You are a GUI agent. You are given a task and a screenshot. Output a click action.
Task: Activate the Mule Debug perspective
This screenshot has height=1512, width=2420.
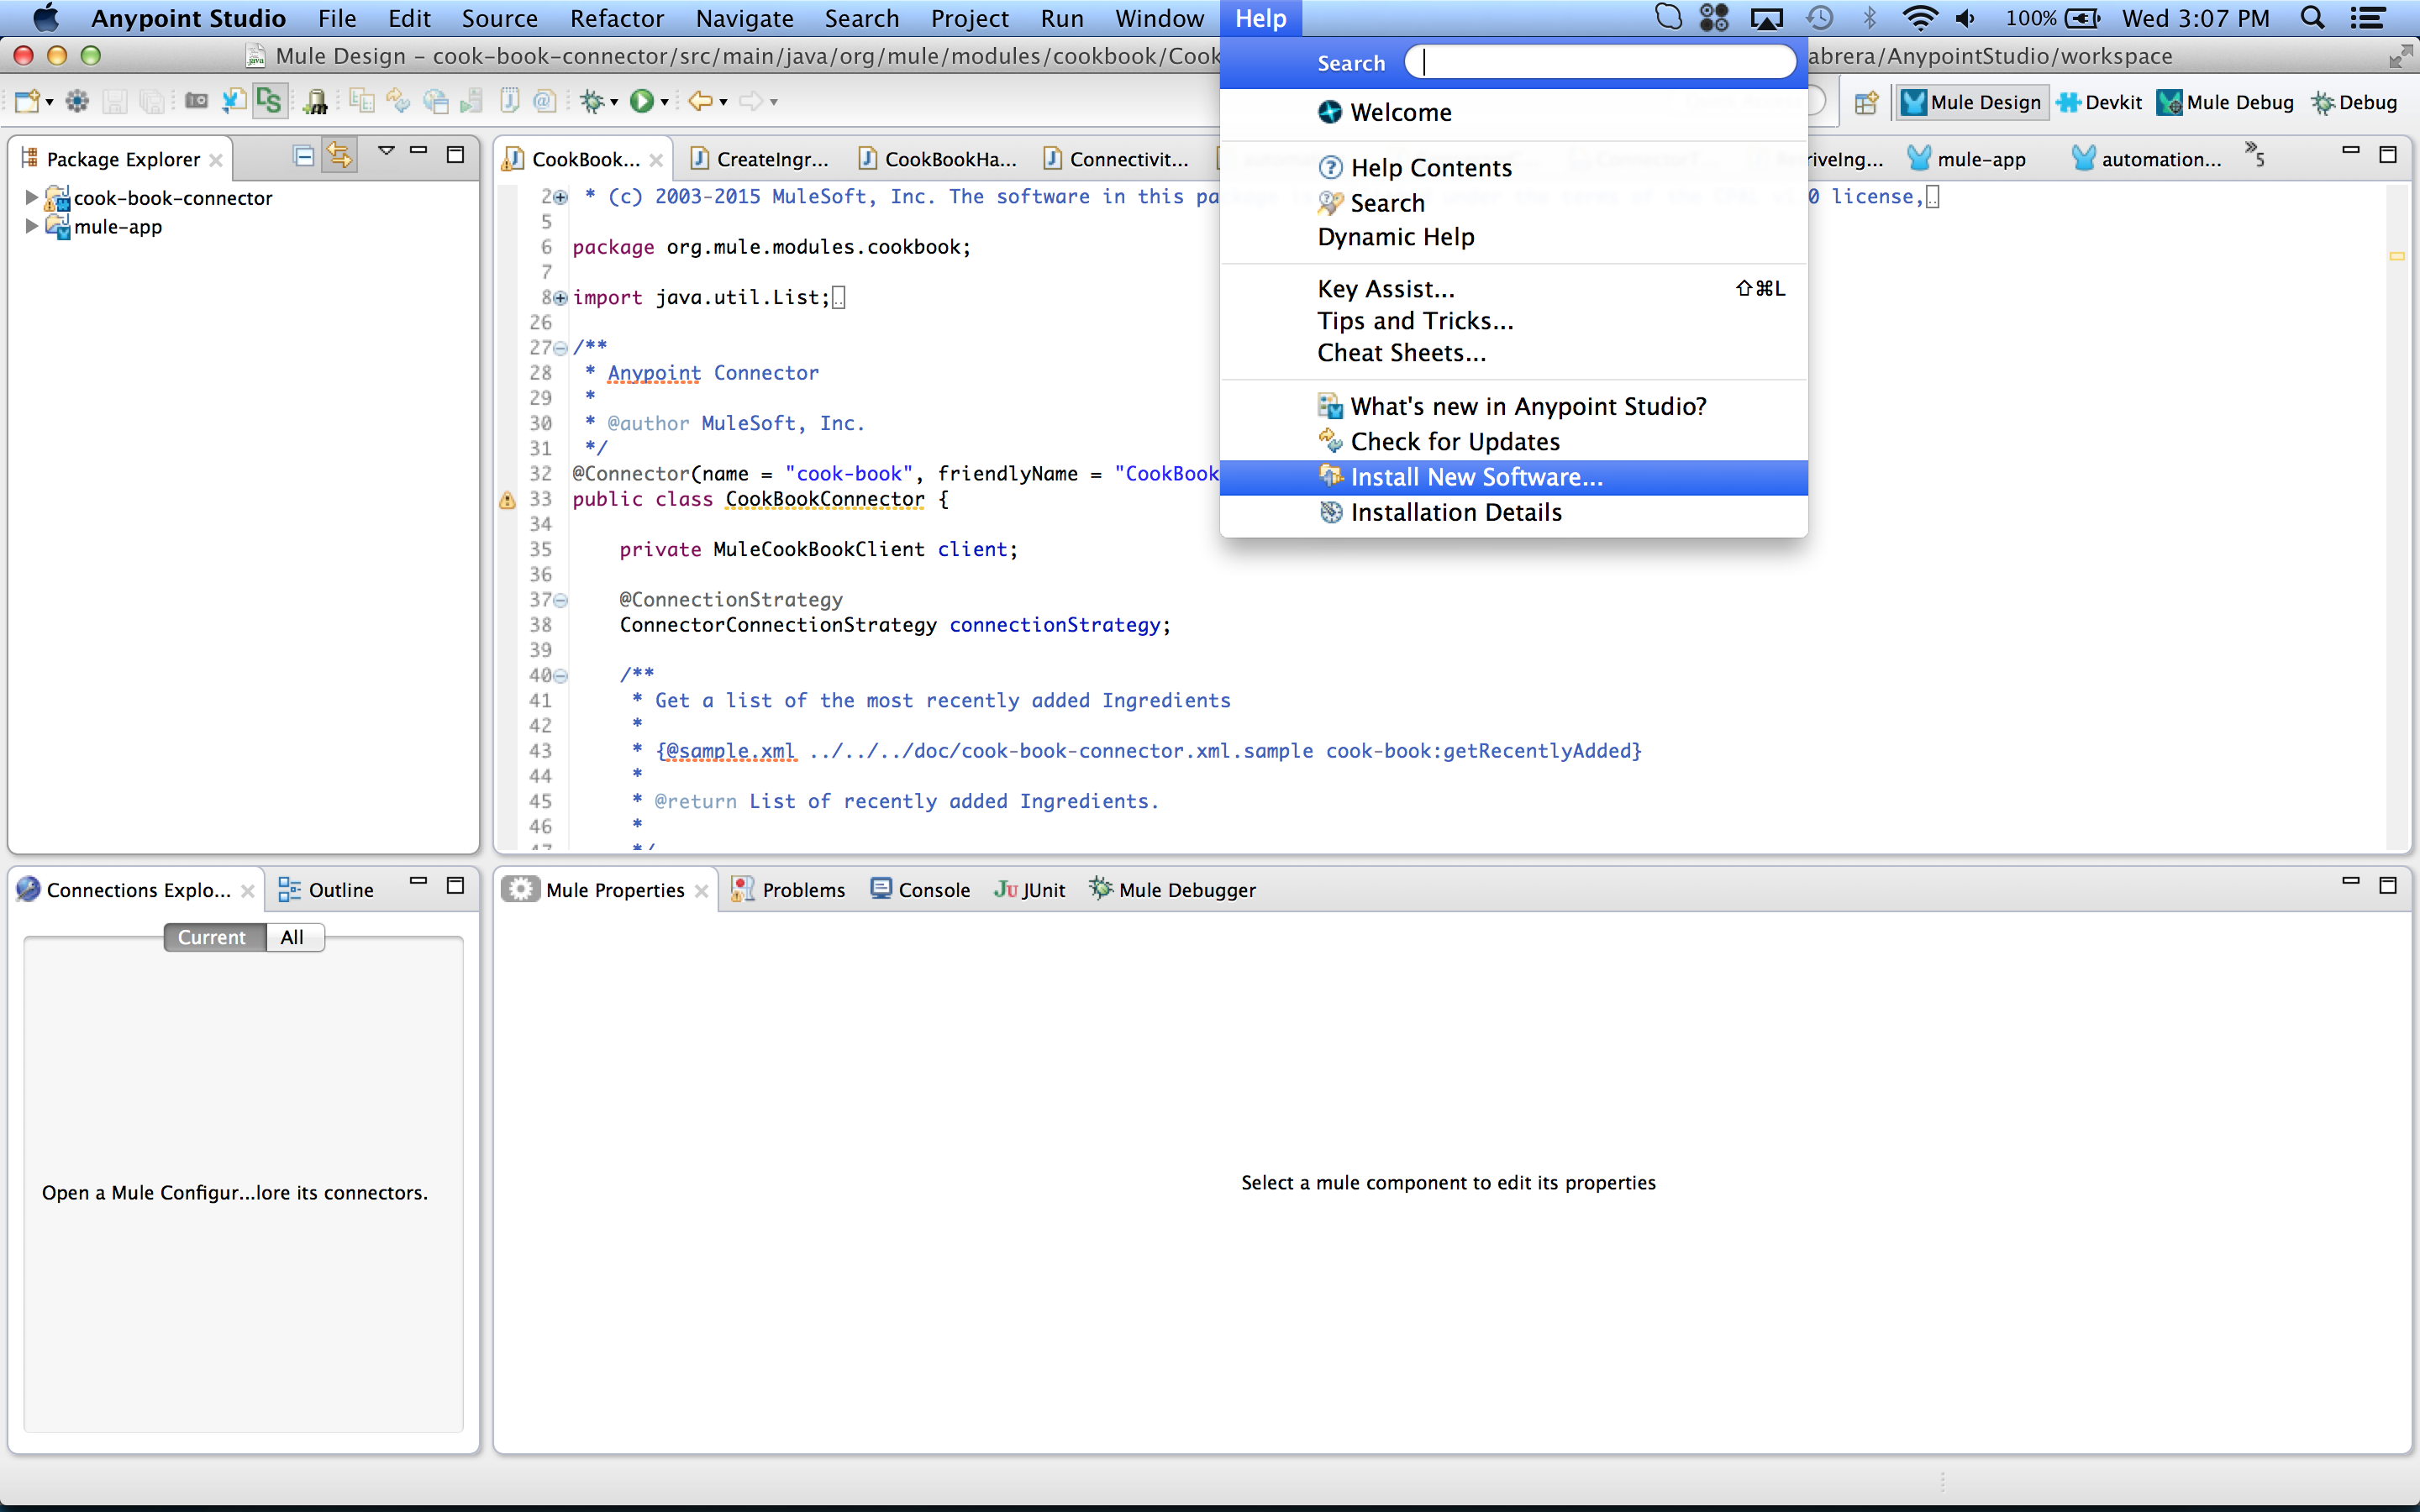[x=2224, y=101]
